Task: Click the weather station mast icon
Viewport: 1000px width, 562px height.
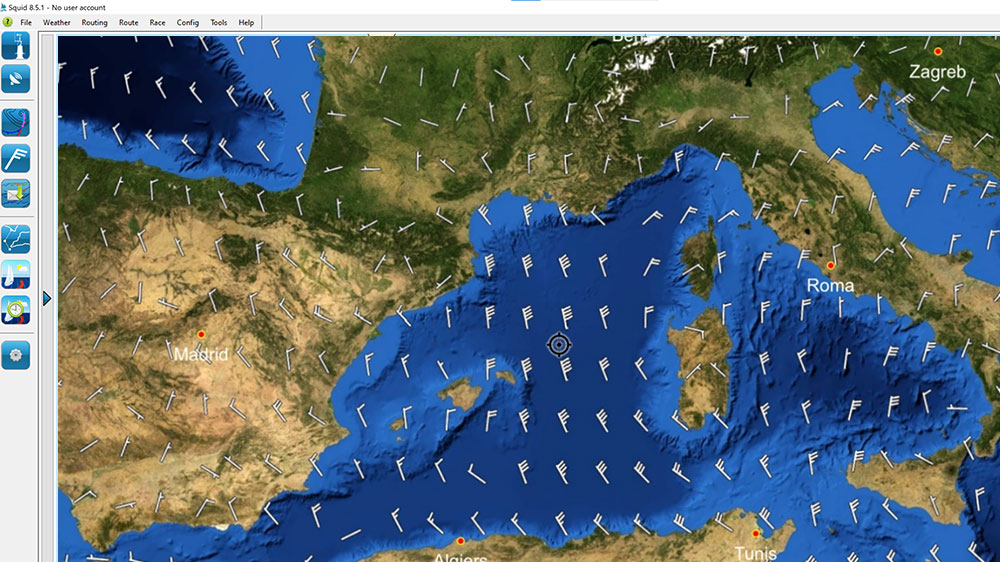Action: click(16, 46)
